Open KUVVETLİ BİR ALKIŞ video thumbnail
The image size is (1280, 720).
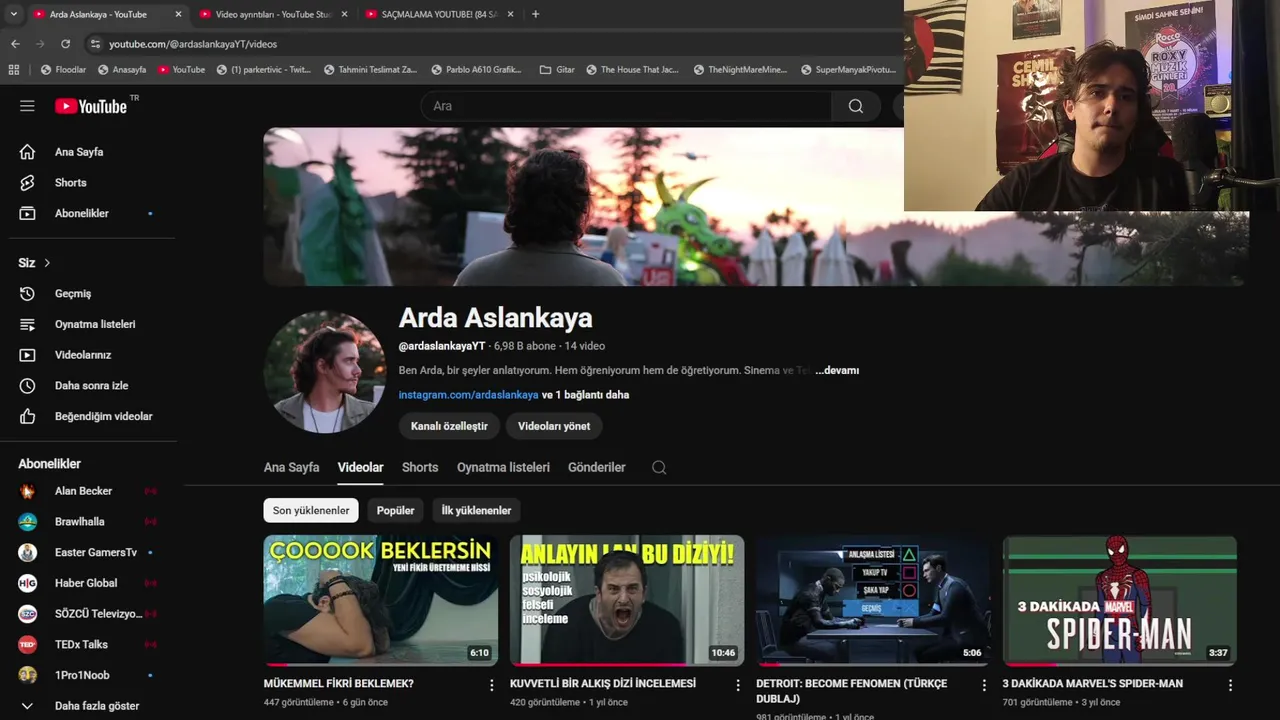pyautogui.click(x=627, y=601)
